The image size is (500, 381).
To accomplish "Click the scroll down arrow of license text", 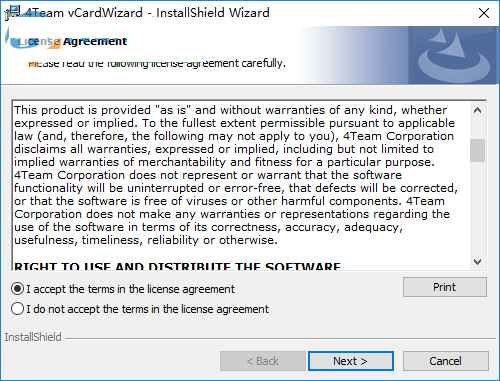I will 477,262.
